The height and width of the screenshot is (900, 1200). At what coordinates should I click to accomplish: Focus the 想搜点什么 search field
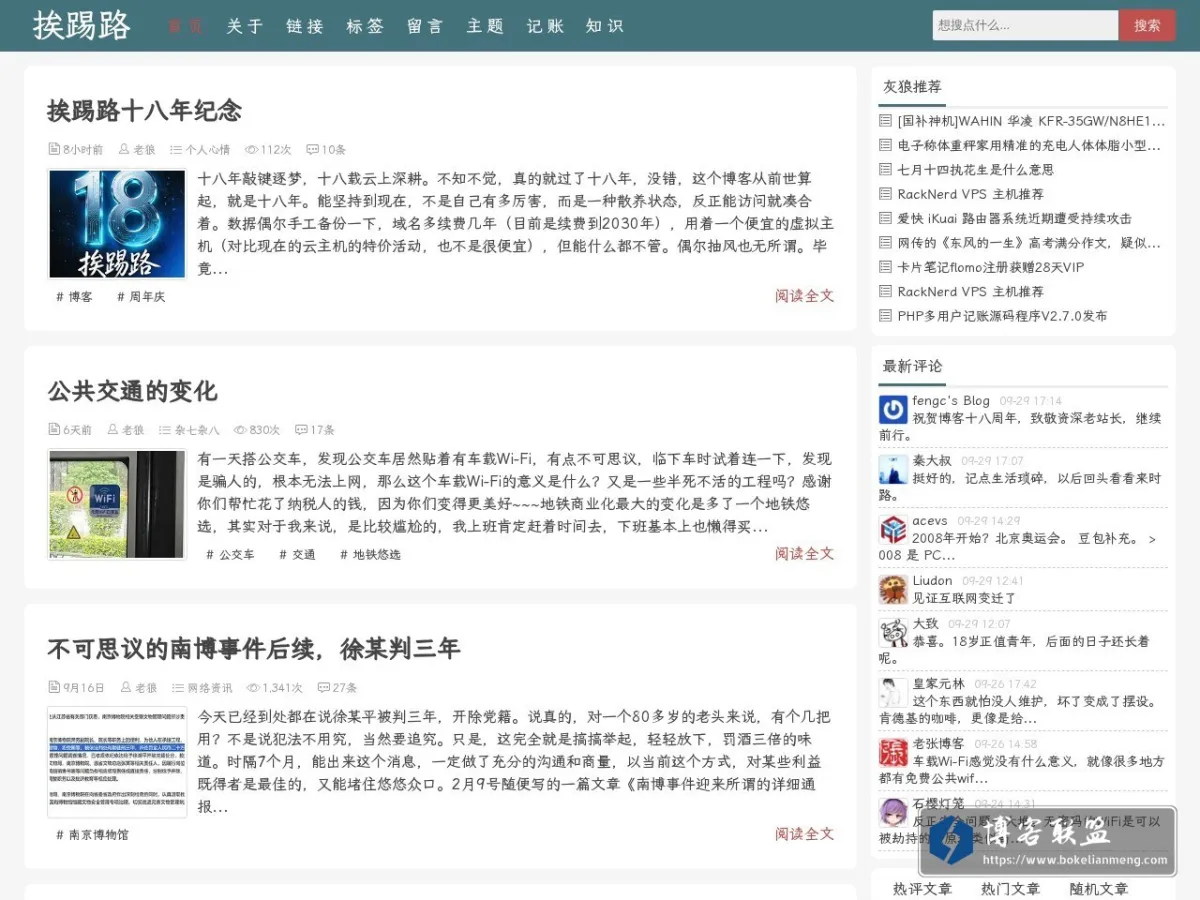(1025, 25)
